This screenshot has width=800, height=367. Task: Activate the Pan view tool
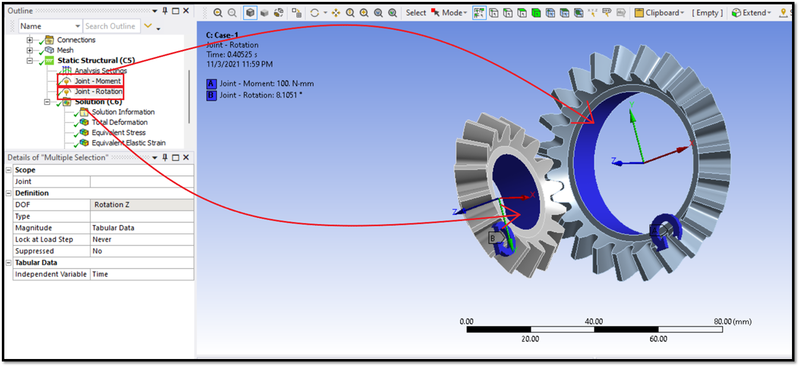click(336, 13)
